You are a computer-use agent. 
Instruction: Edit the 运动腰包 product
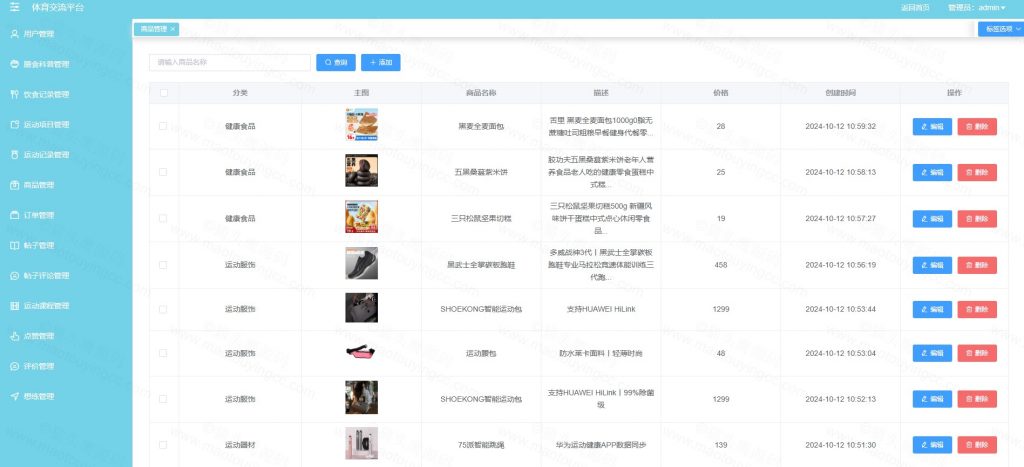[932, 353]
